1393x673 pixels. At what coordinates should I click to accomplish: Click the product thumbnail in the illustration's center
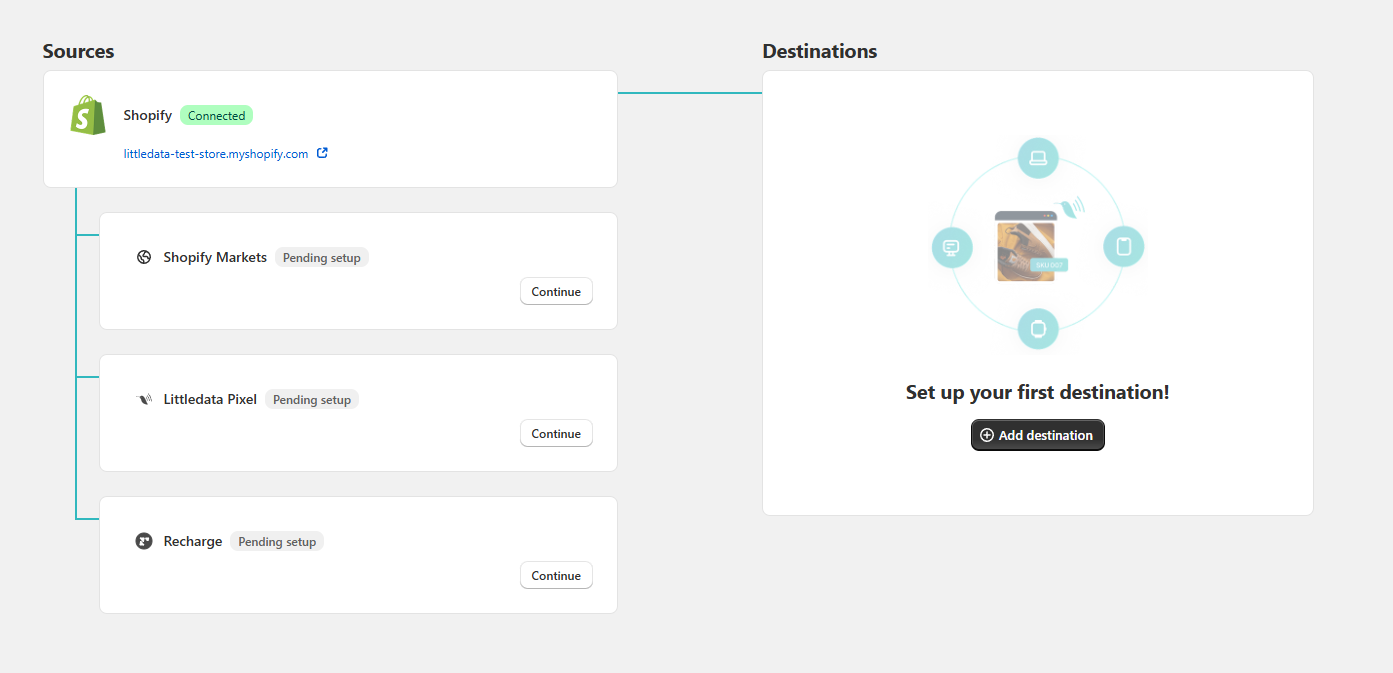pos(1026,250)
